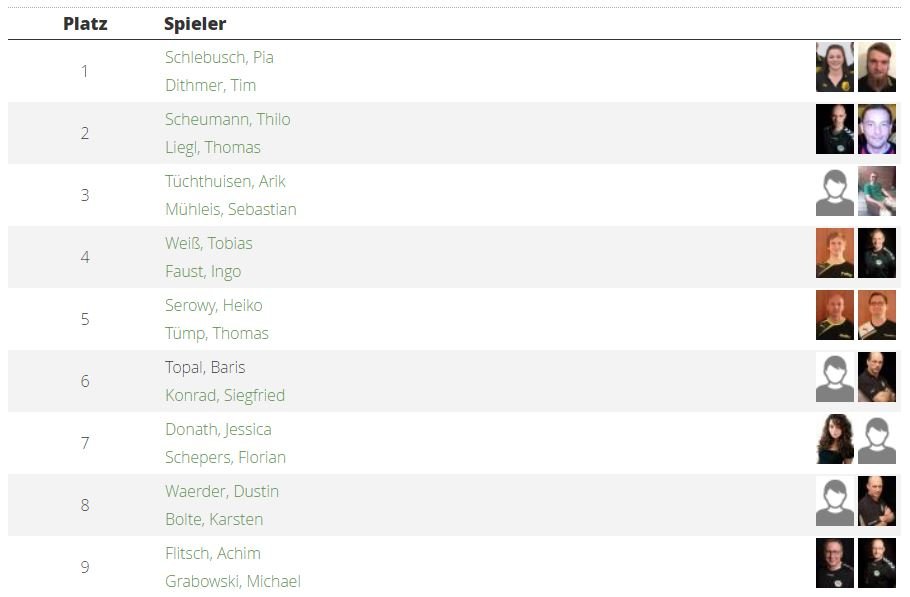
Task: Click first photo thumbnail in rank 7 row
Action: click(x=834, y=439)
